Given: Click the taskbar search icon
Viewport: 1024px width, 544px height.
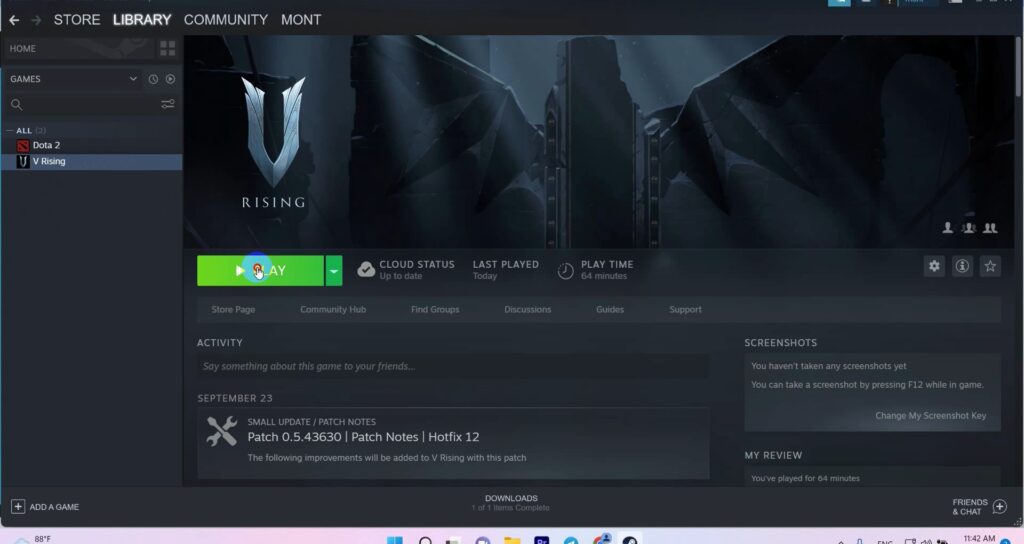Looking at the screenshot, I should tap(425, 540).
